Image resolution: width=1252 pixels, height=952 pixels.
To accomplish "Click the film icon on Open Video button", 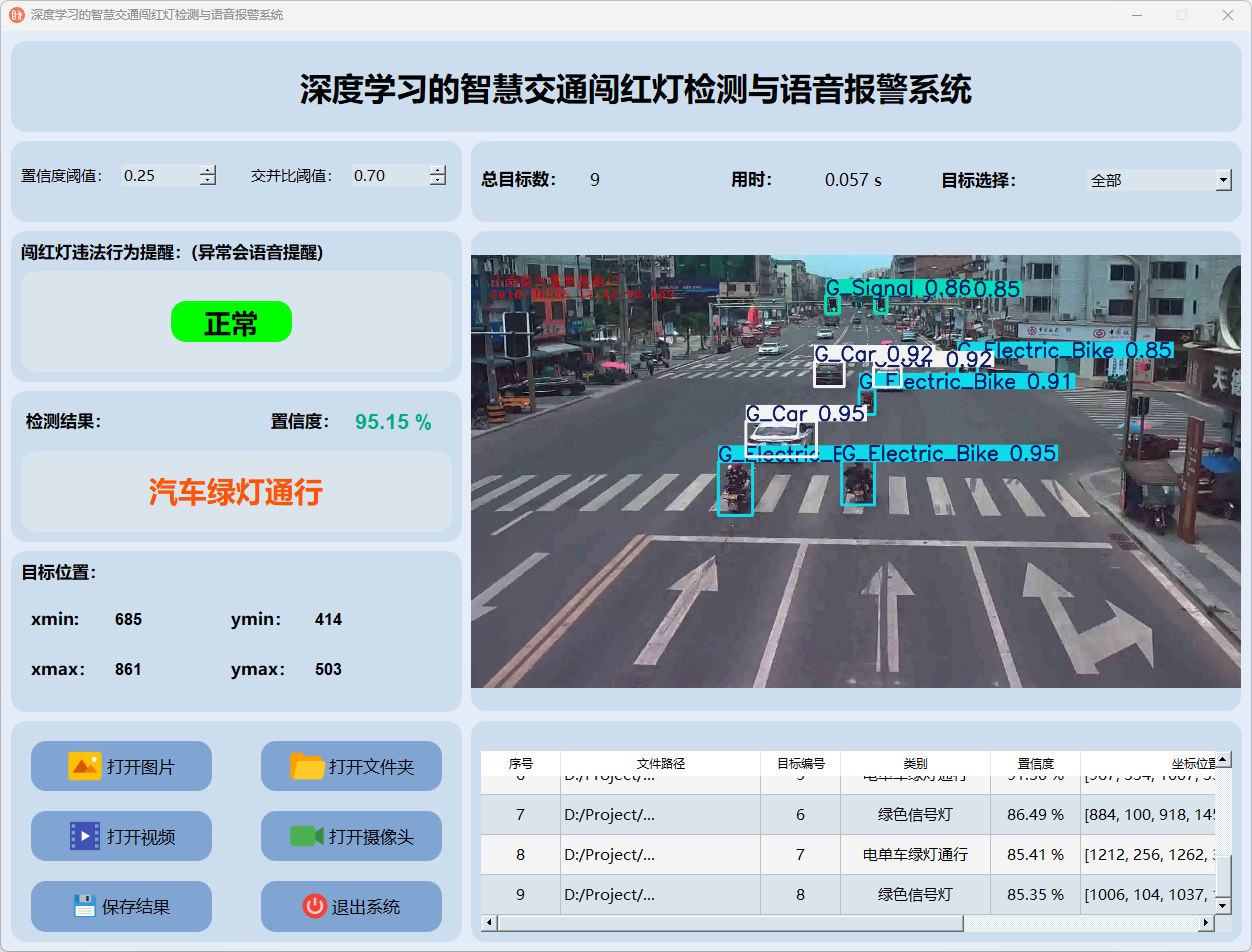I will pos(84,836).
